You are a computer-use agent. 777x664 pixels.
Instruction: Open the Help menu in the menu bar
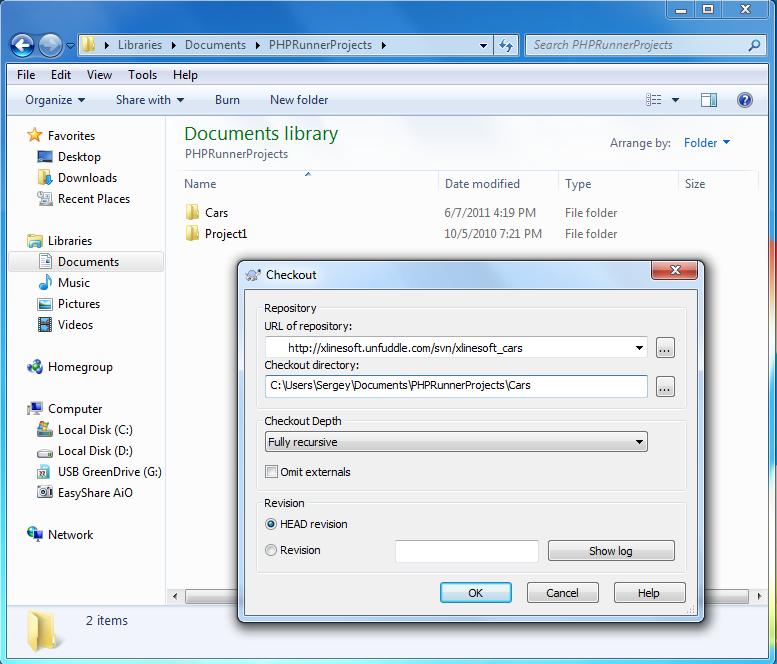185,75
